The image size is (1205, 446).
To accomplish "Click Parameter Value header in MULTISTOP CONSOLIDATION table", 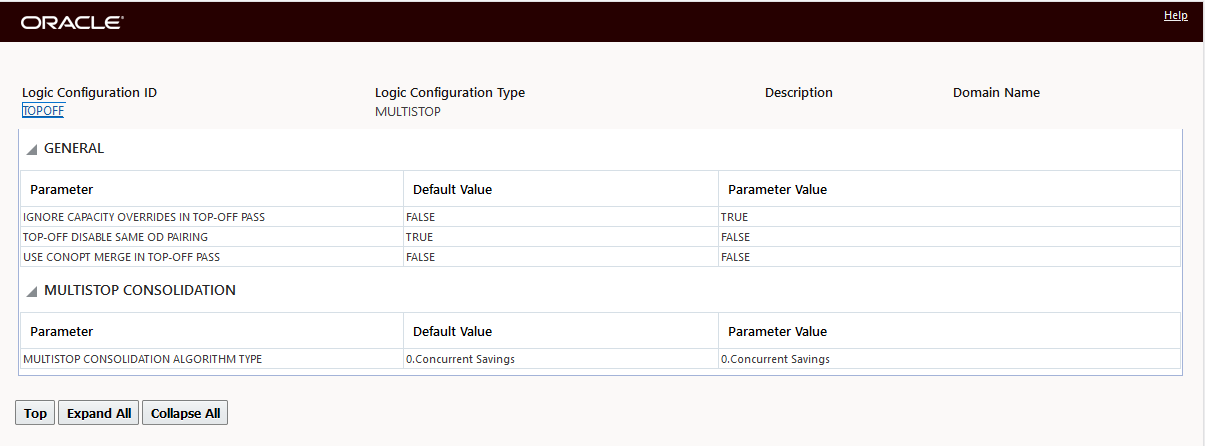I will click(777, 332).
